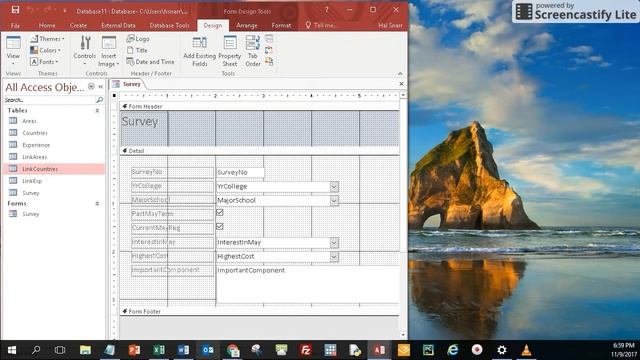Click the Windows Start button
This screenshot has height=360, width=640.
(x=12, y=350)
